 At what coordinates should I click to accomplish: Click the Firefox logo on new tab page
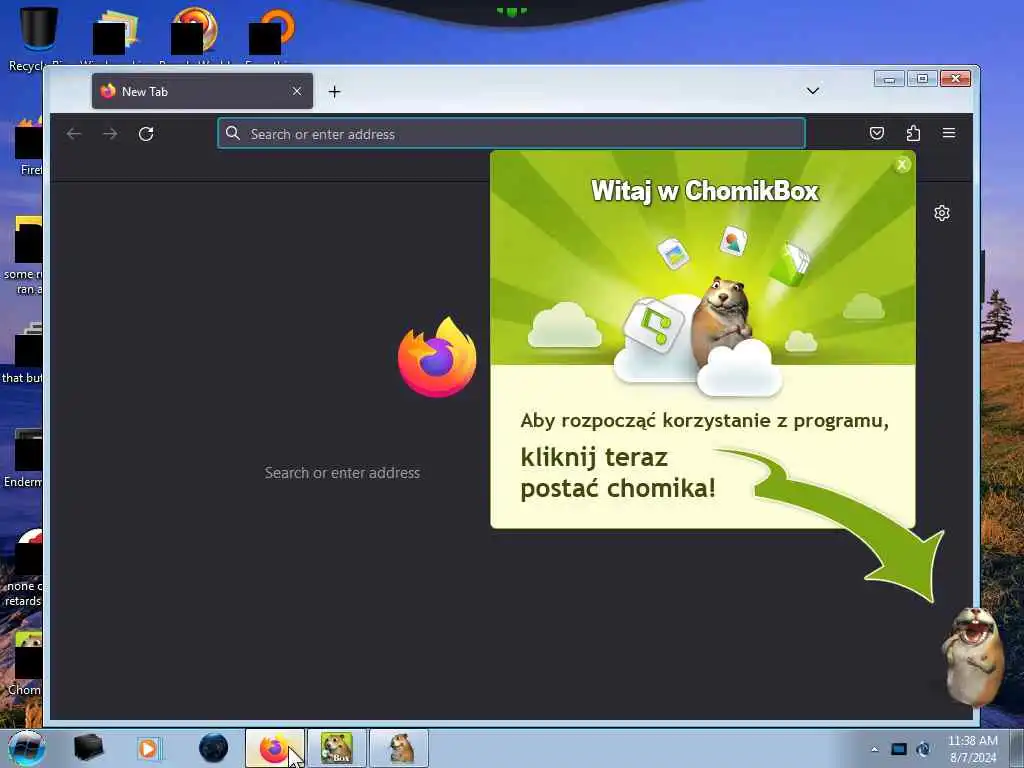(x=437, y=357)
